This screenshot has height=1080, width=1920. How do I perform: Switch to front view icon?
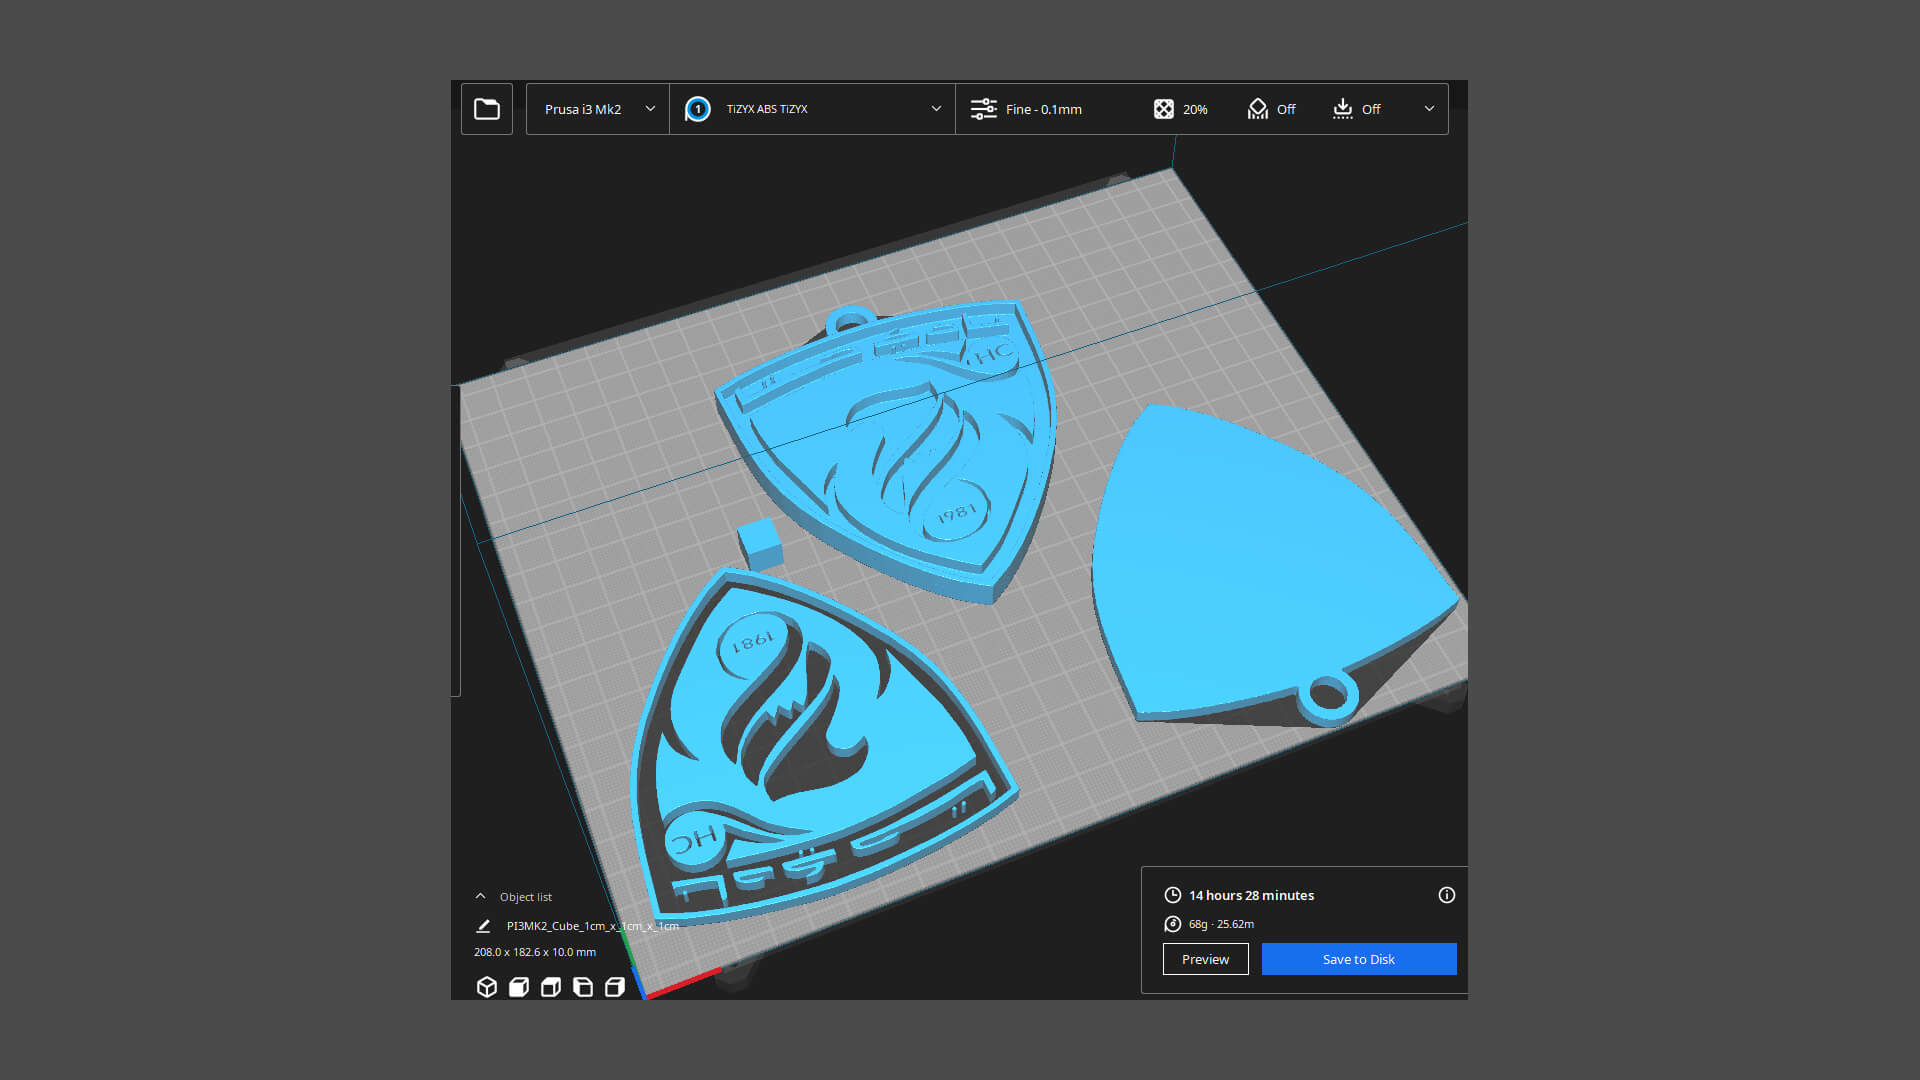[519, 987]
